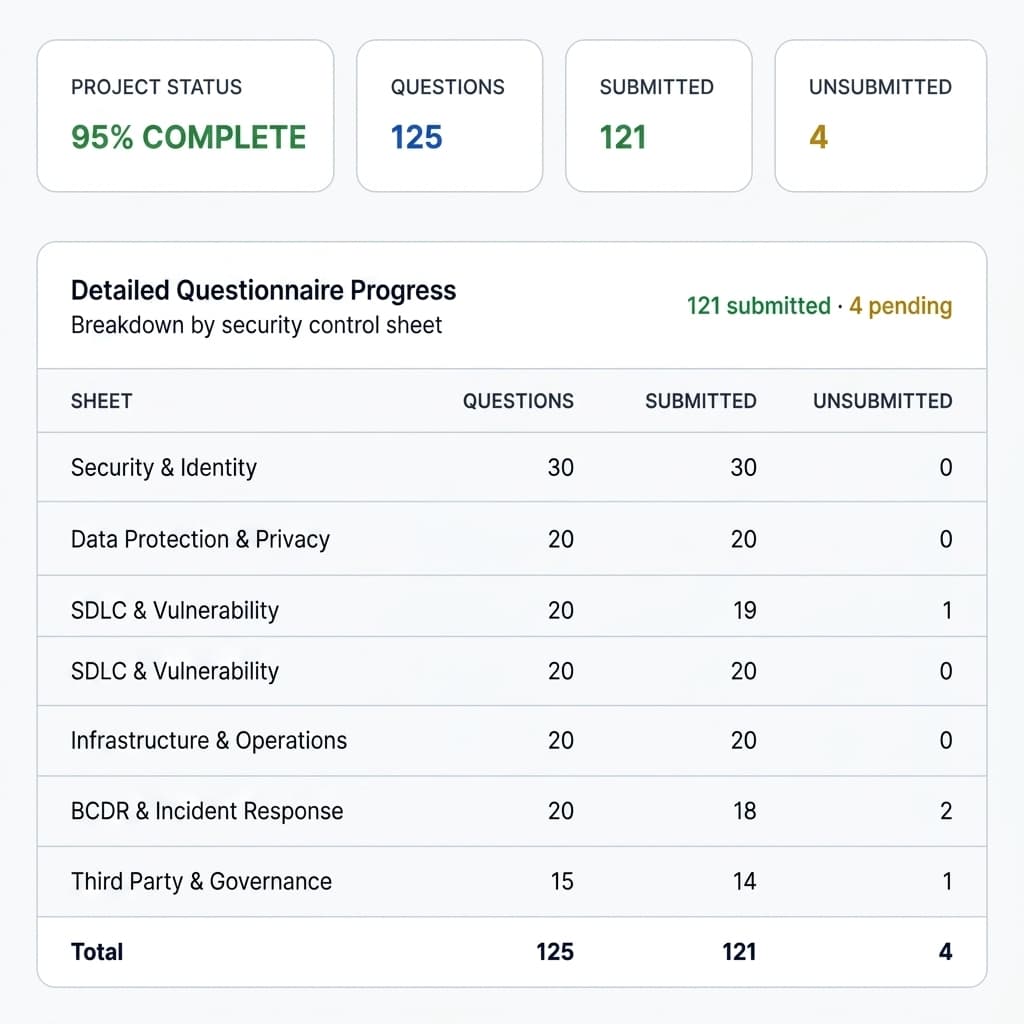The width and height of the screenshot is (1024, 1024).
Task: Click Data Protection & Privacy questions count 20
Action: tap(560, 539)
